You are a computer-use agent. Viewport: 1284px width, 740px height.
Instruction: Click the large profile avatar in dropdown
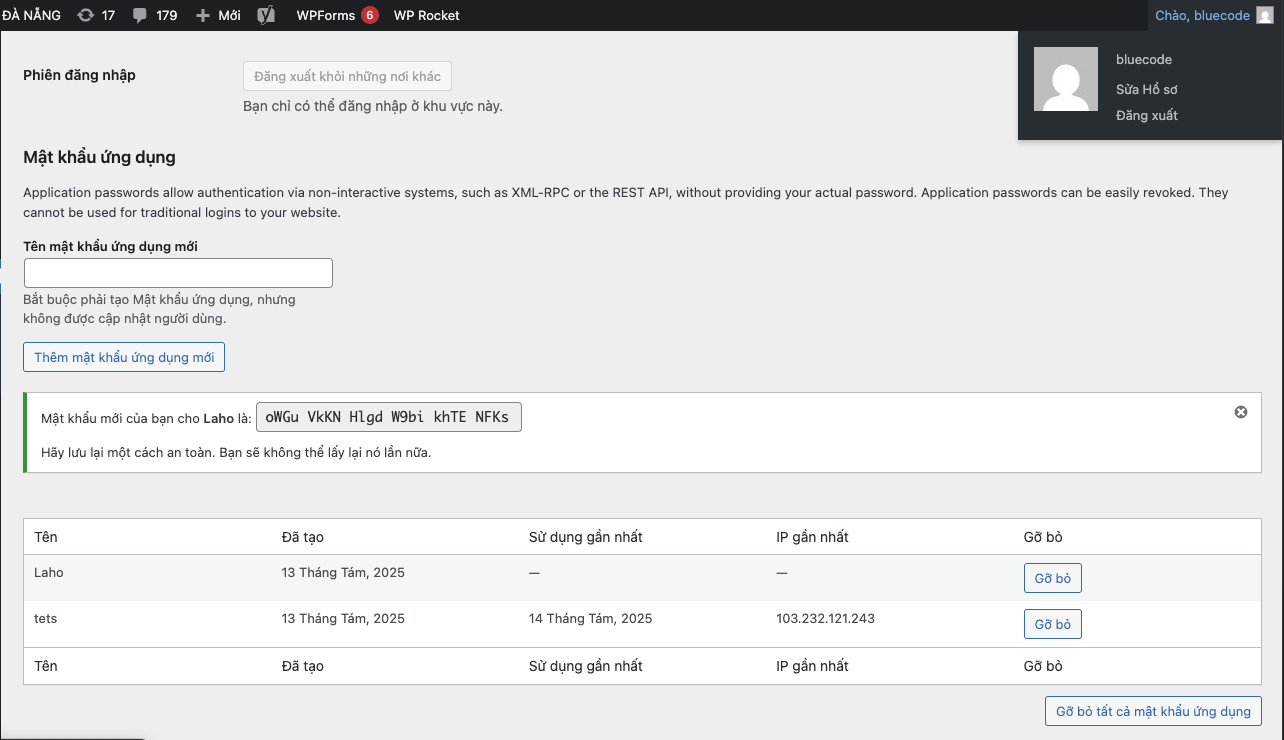1066,79
